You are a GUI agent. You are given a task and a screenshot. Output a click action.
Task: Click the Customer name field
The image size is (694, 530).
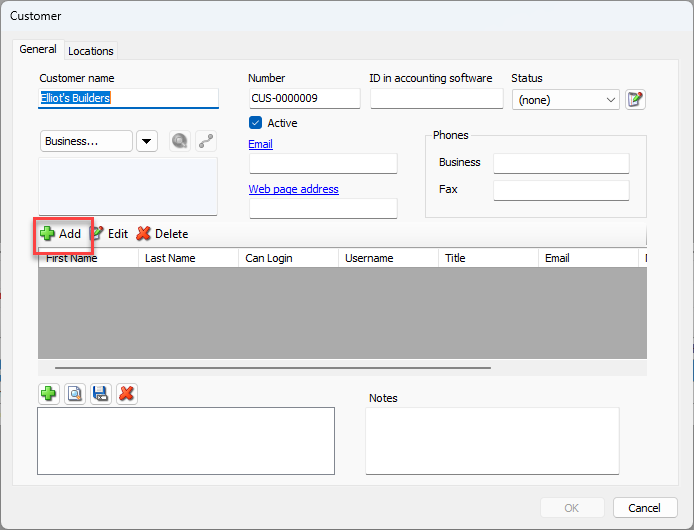tap(128, 98)
